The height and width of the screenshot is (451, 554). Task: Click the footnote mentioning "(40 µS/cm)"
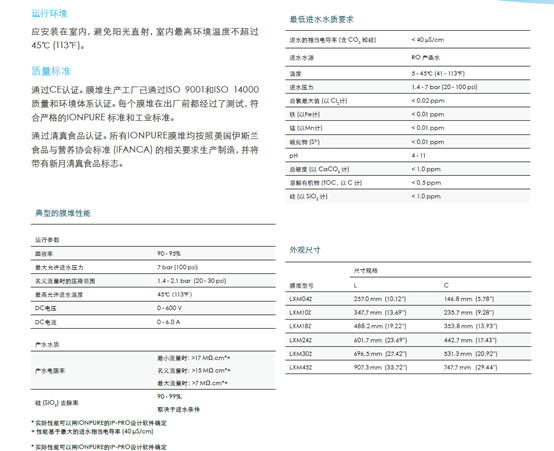(x=93, y=432)
